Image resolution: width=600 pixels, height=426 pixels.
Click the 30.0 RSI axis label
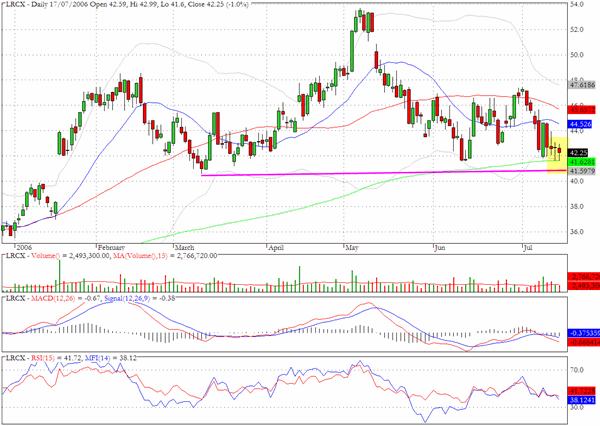(x=577, y=407)
